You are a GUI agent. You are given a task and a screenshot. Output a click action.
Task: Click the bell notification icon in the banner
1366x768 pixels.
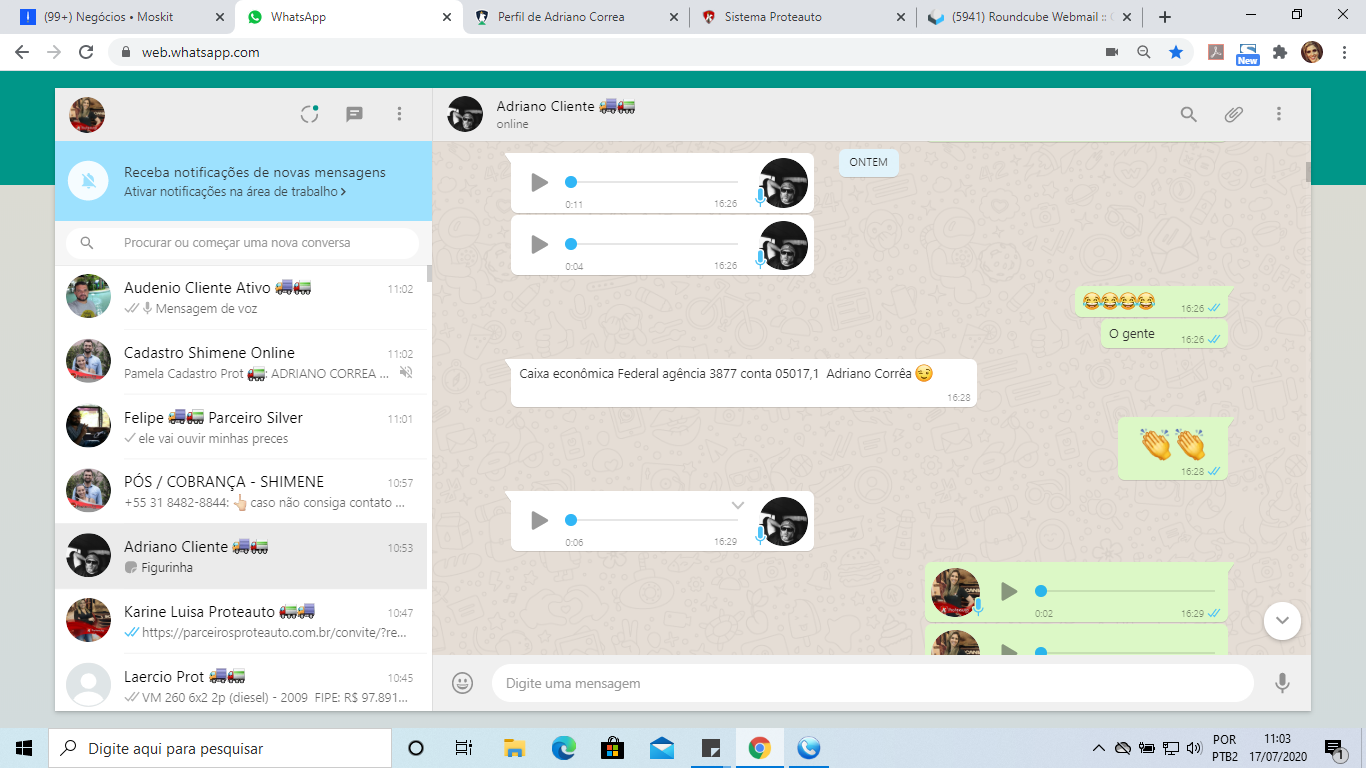click(x=89, y=181)
